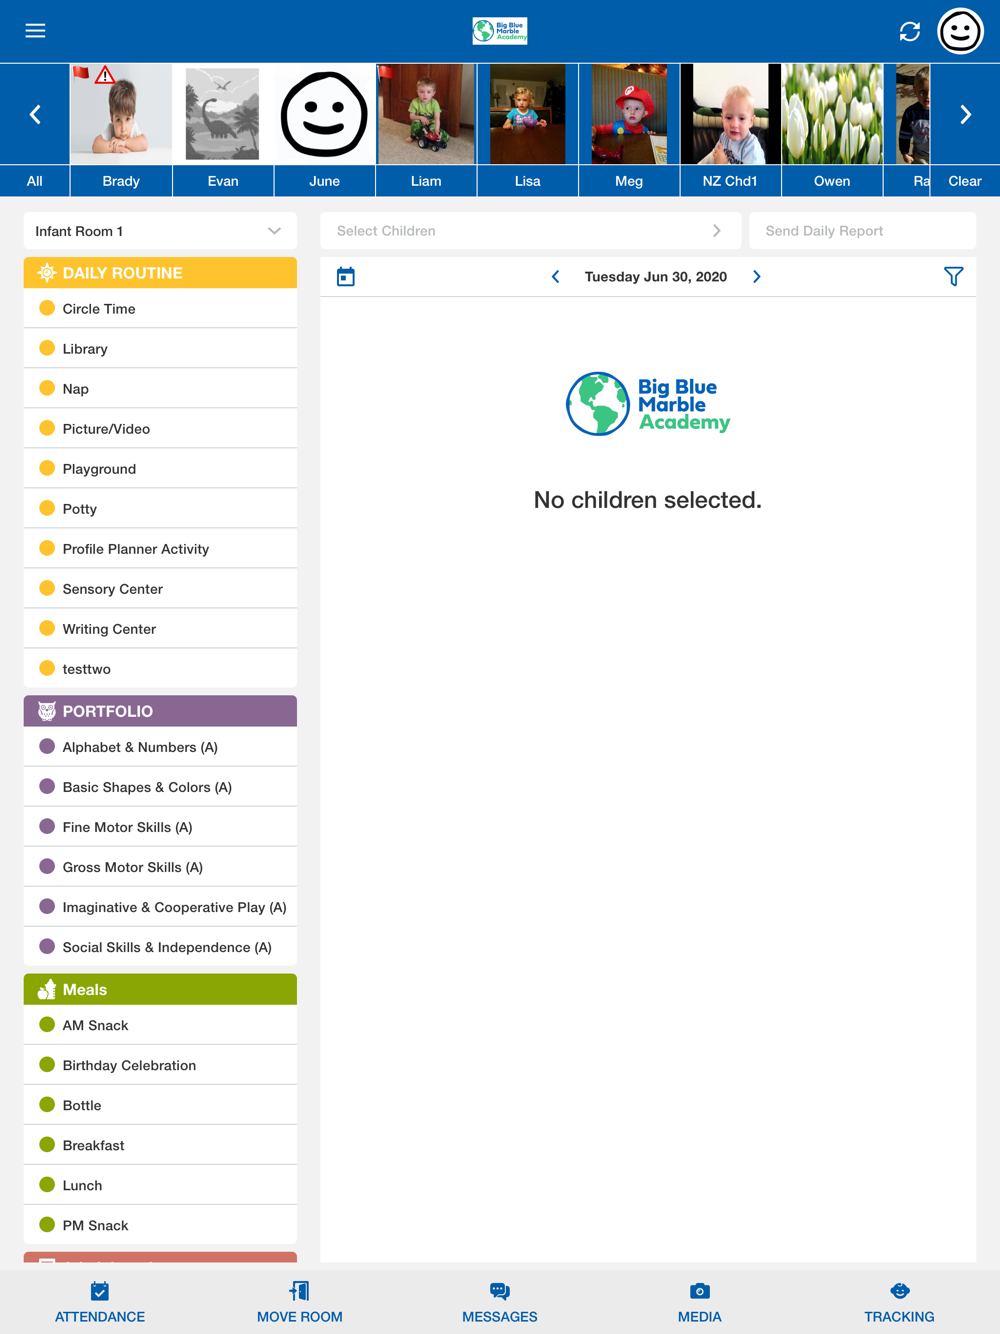Screen dimensions: 1000x1334
Task: Select Birthday Celebration meal
Action: pos(160,1065)
